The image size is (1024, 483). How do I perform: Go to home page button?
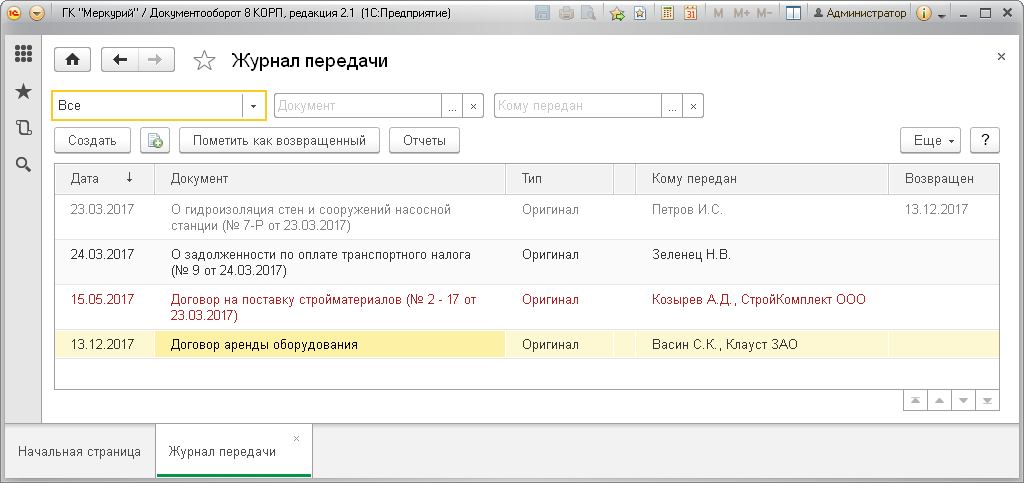pos(72,60)
